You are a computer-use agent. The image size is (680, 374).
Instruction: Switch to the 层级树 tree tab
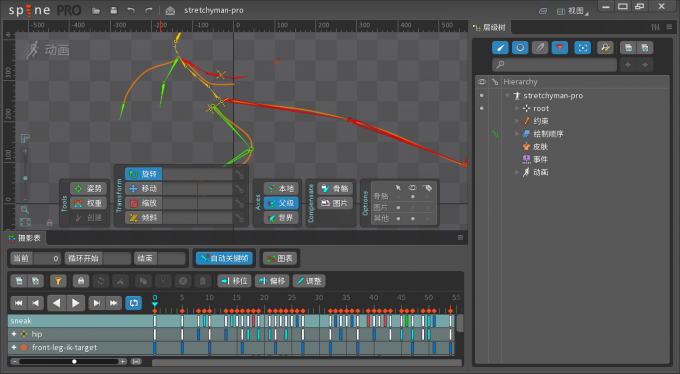click(x=490, y=27)
